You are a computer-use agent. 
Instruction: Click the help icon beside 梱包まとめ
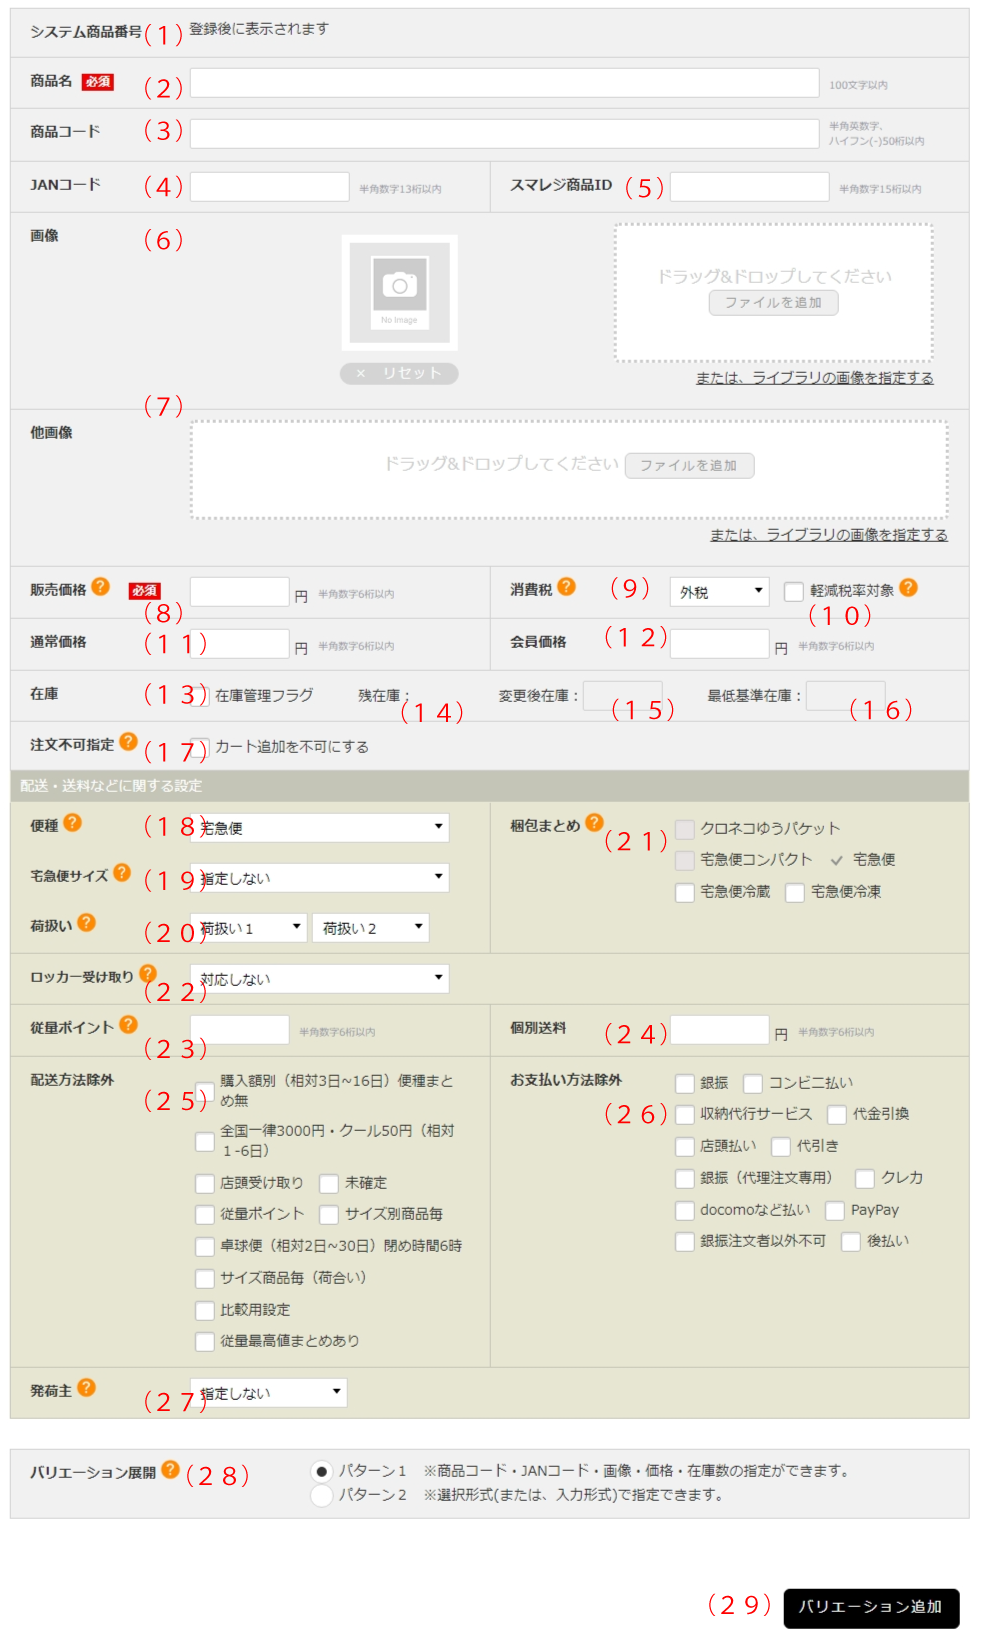[594, 822]
